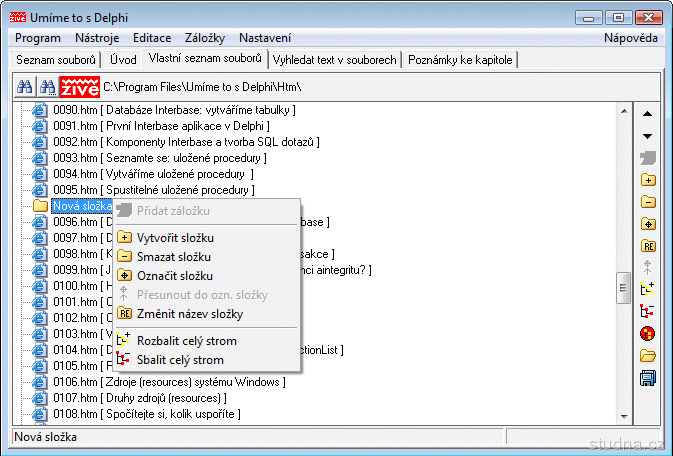The width and height of the screenshot is (673, 456).
Task: Click create folder plus icon in right toolbar
Action: [x=648, y=180]
